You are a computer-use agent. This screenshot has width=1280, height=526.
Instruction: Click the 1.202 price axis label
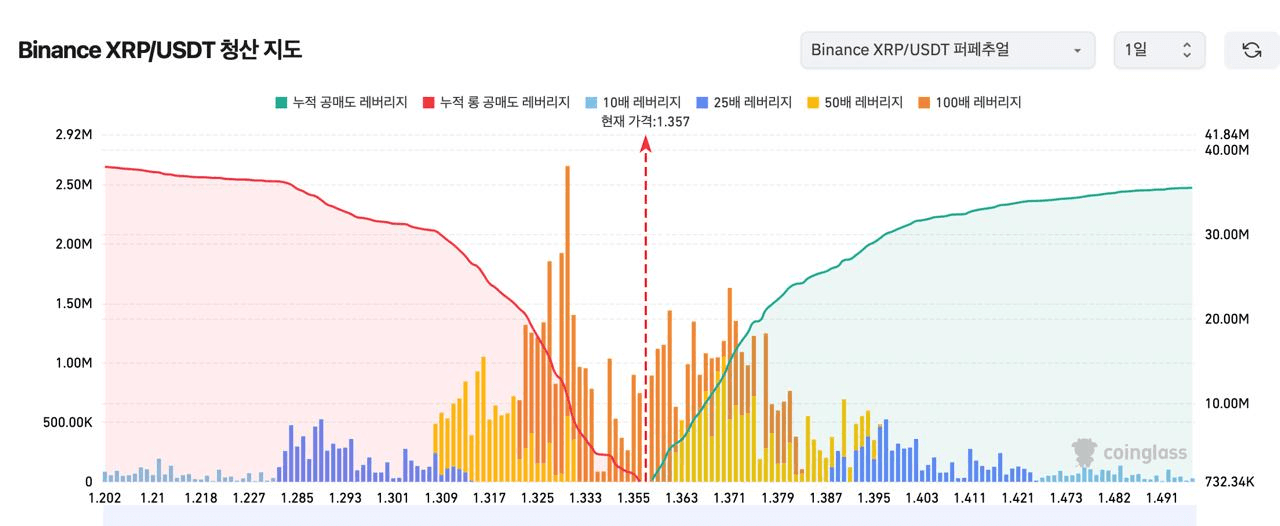104,498
